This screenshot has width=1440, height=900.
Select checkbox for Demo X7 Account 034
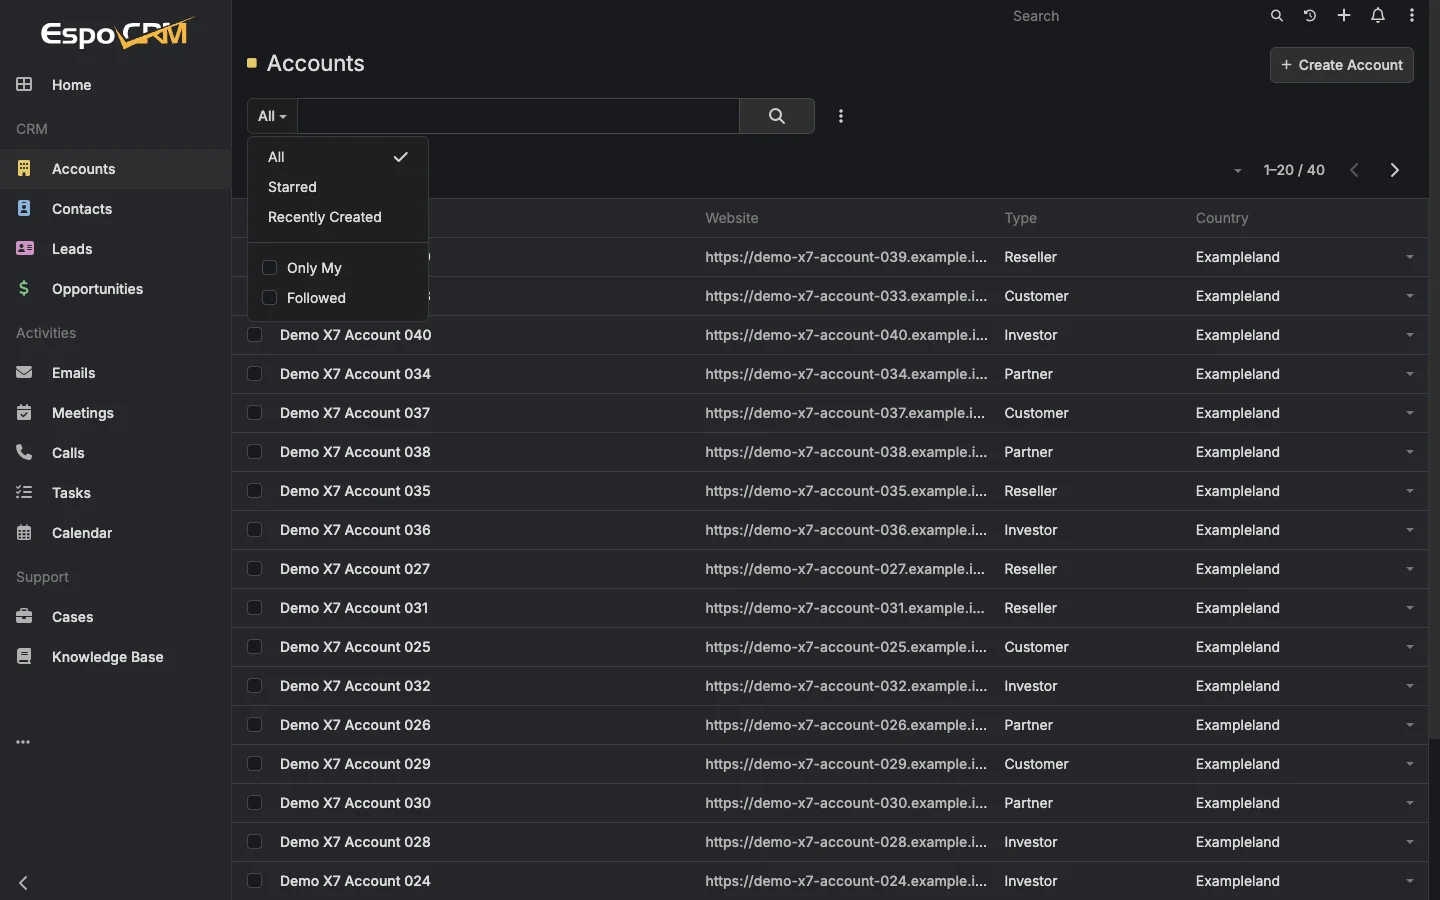pos(255,374)
